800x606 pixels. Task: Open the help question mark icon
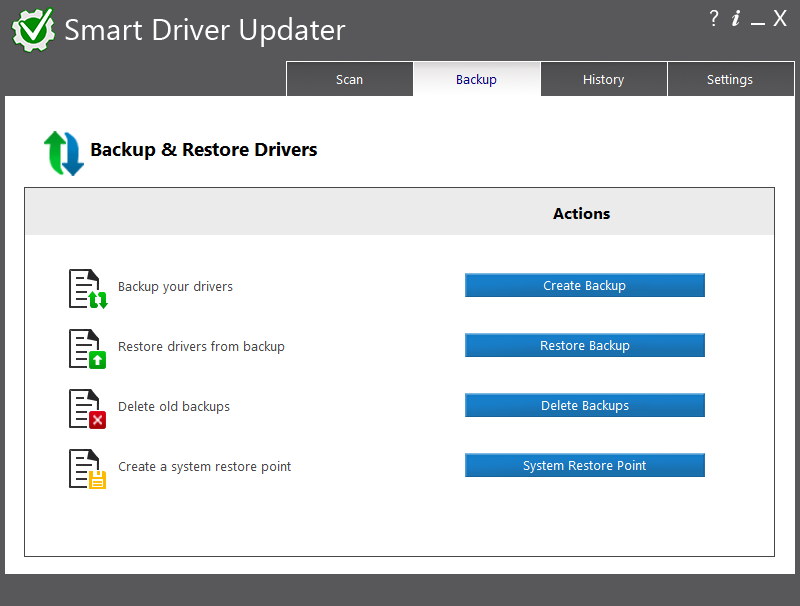point(712,18)
